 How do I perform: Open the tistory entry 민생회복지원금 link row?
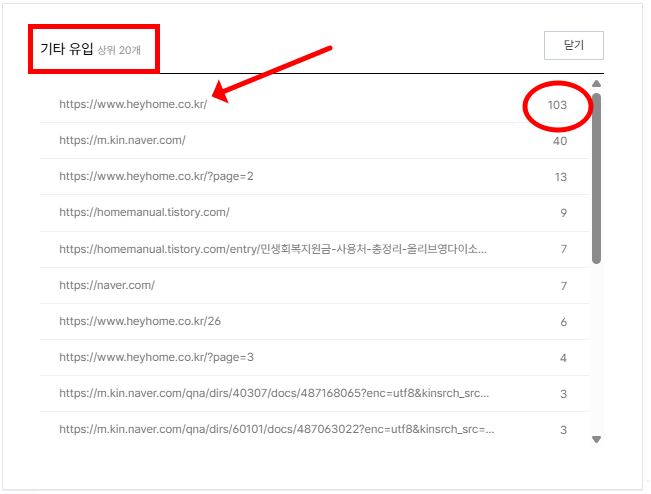pyautogui.click(x=314, y=249)
